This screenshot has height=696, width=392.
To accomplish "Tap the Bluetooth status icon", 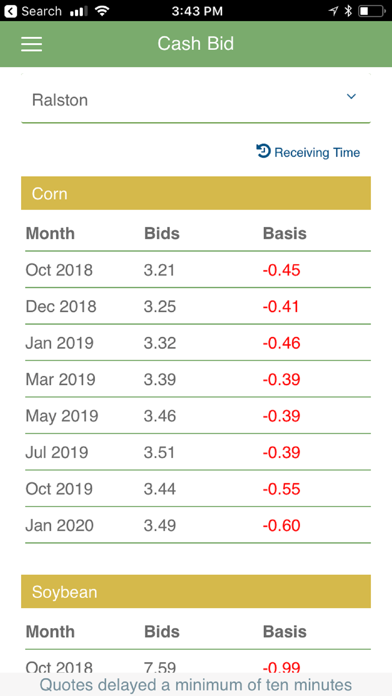I will tap(348, 11).
